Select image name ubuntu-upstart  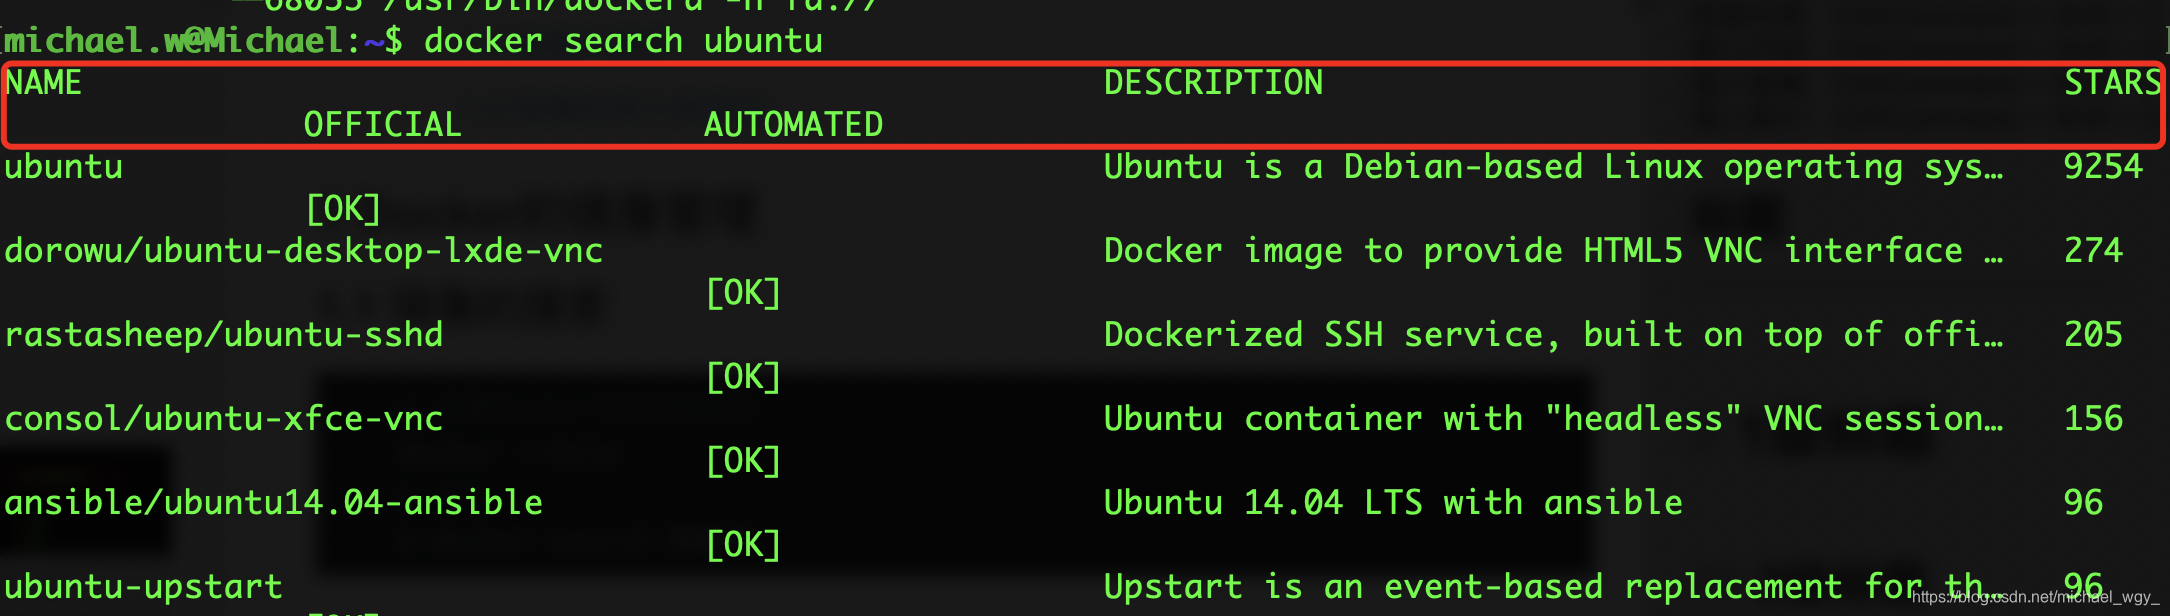(x=143, y=587)
